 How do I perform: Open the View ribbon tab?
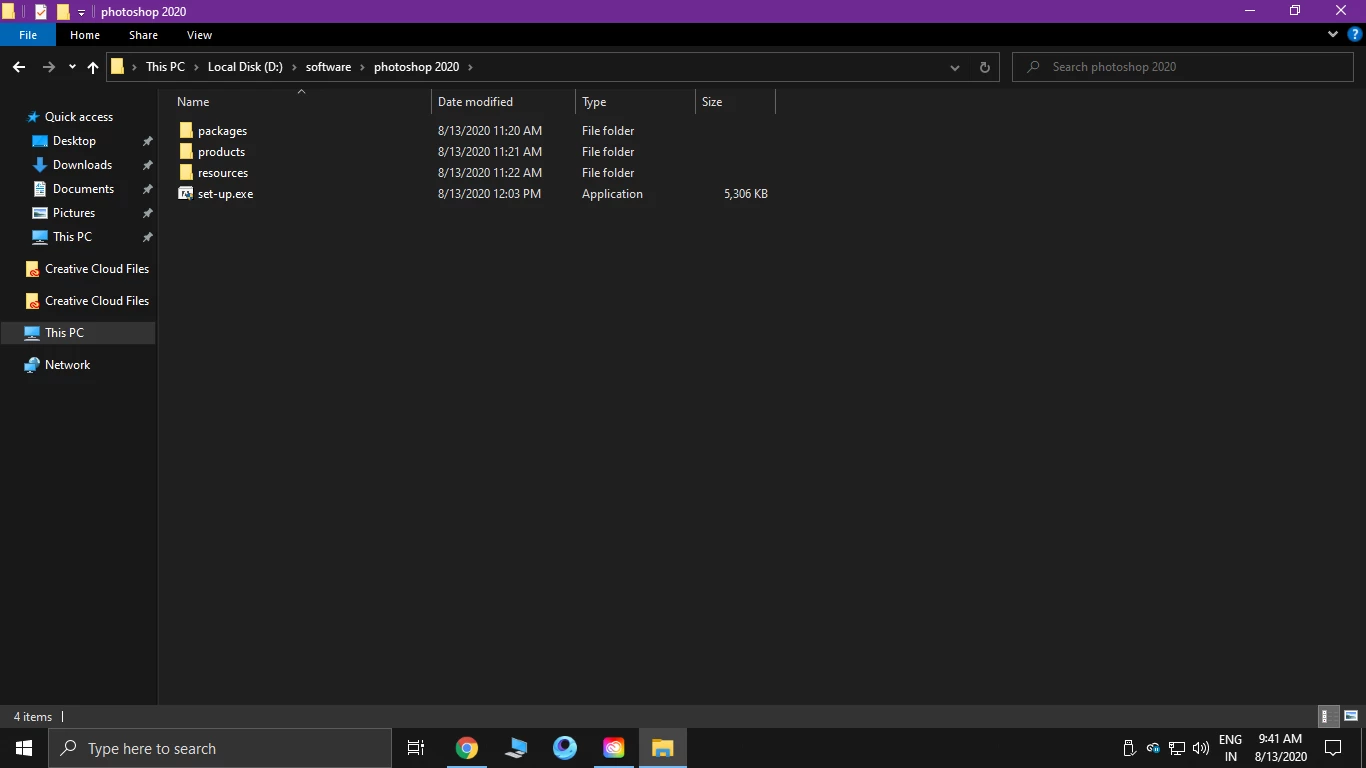(x=199, y=35)
